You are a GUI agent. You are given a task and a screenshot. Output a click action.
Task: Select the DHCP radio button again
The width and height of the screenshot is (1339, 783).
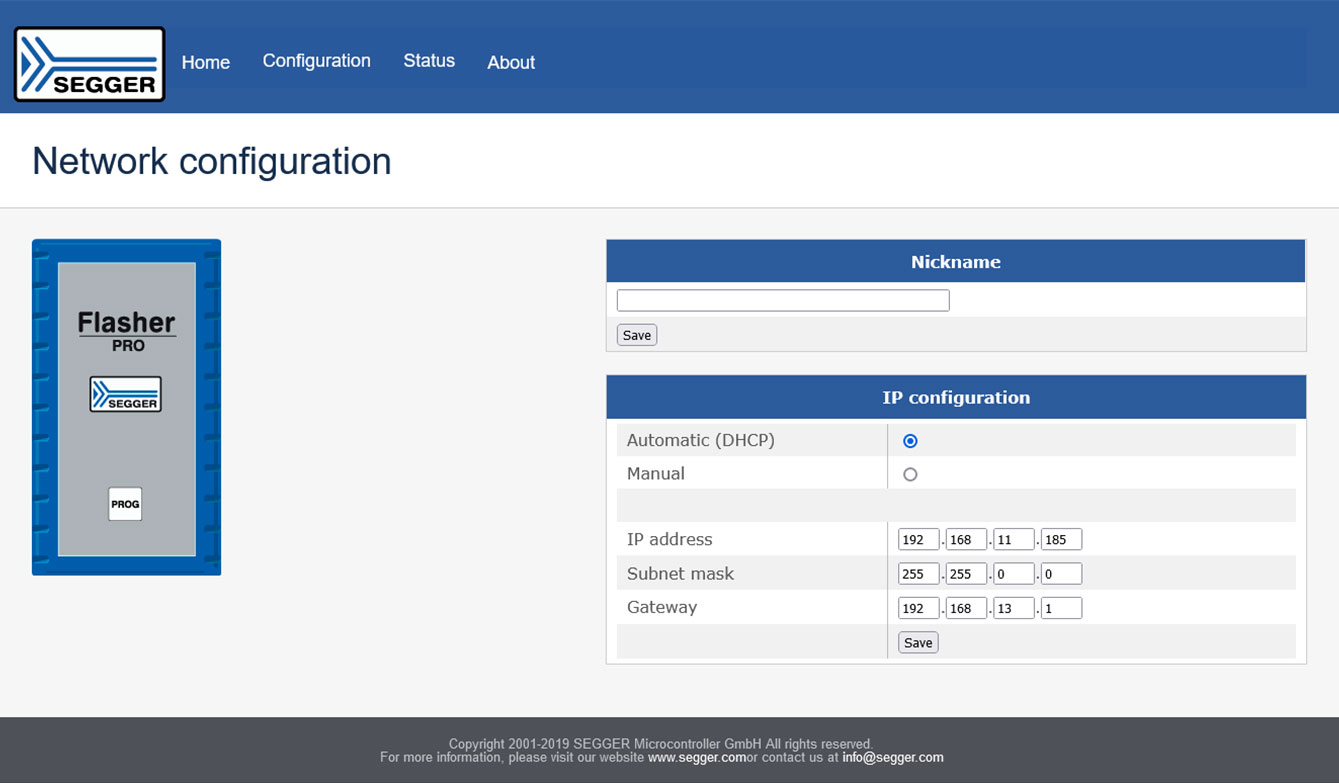tap(910, 440)
